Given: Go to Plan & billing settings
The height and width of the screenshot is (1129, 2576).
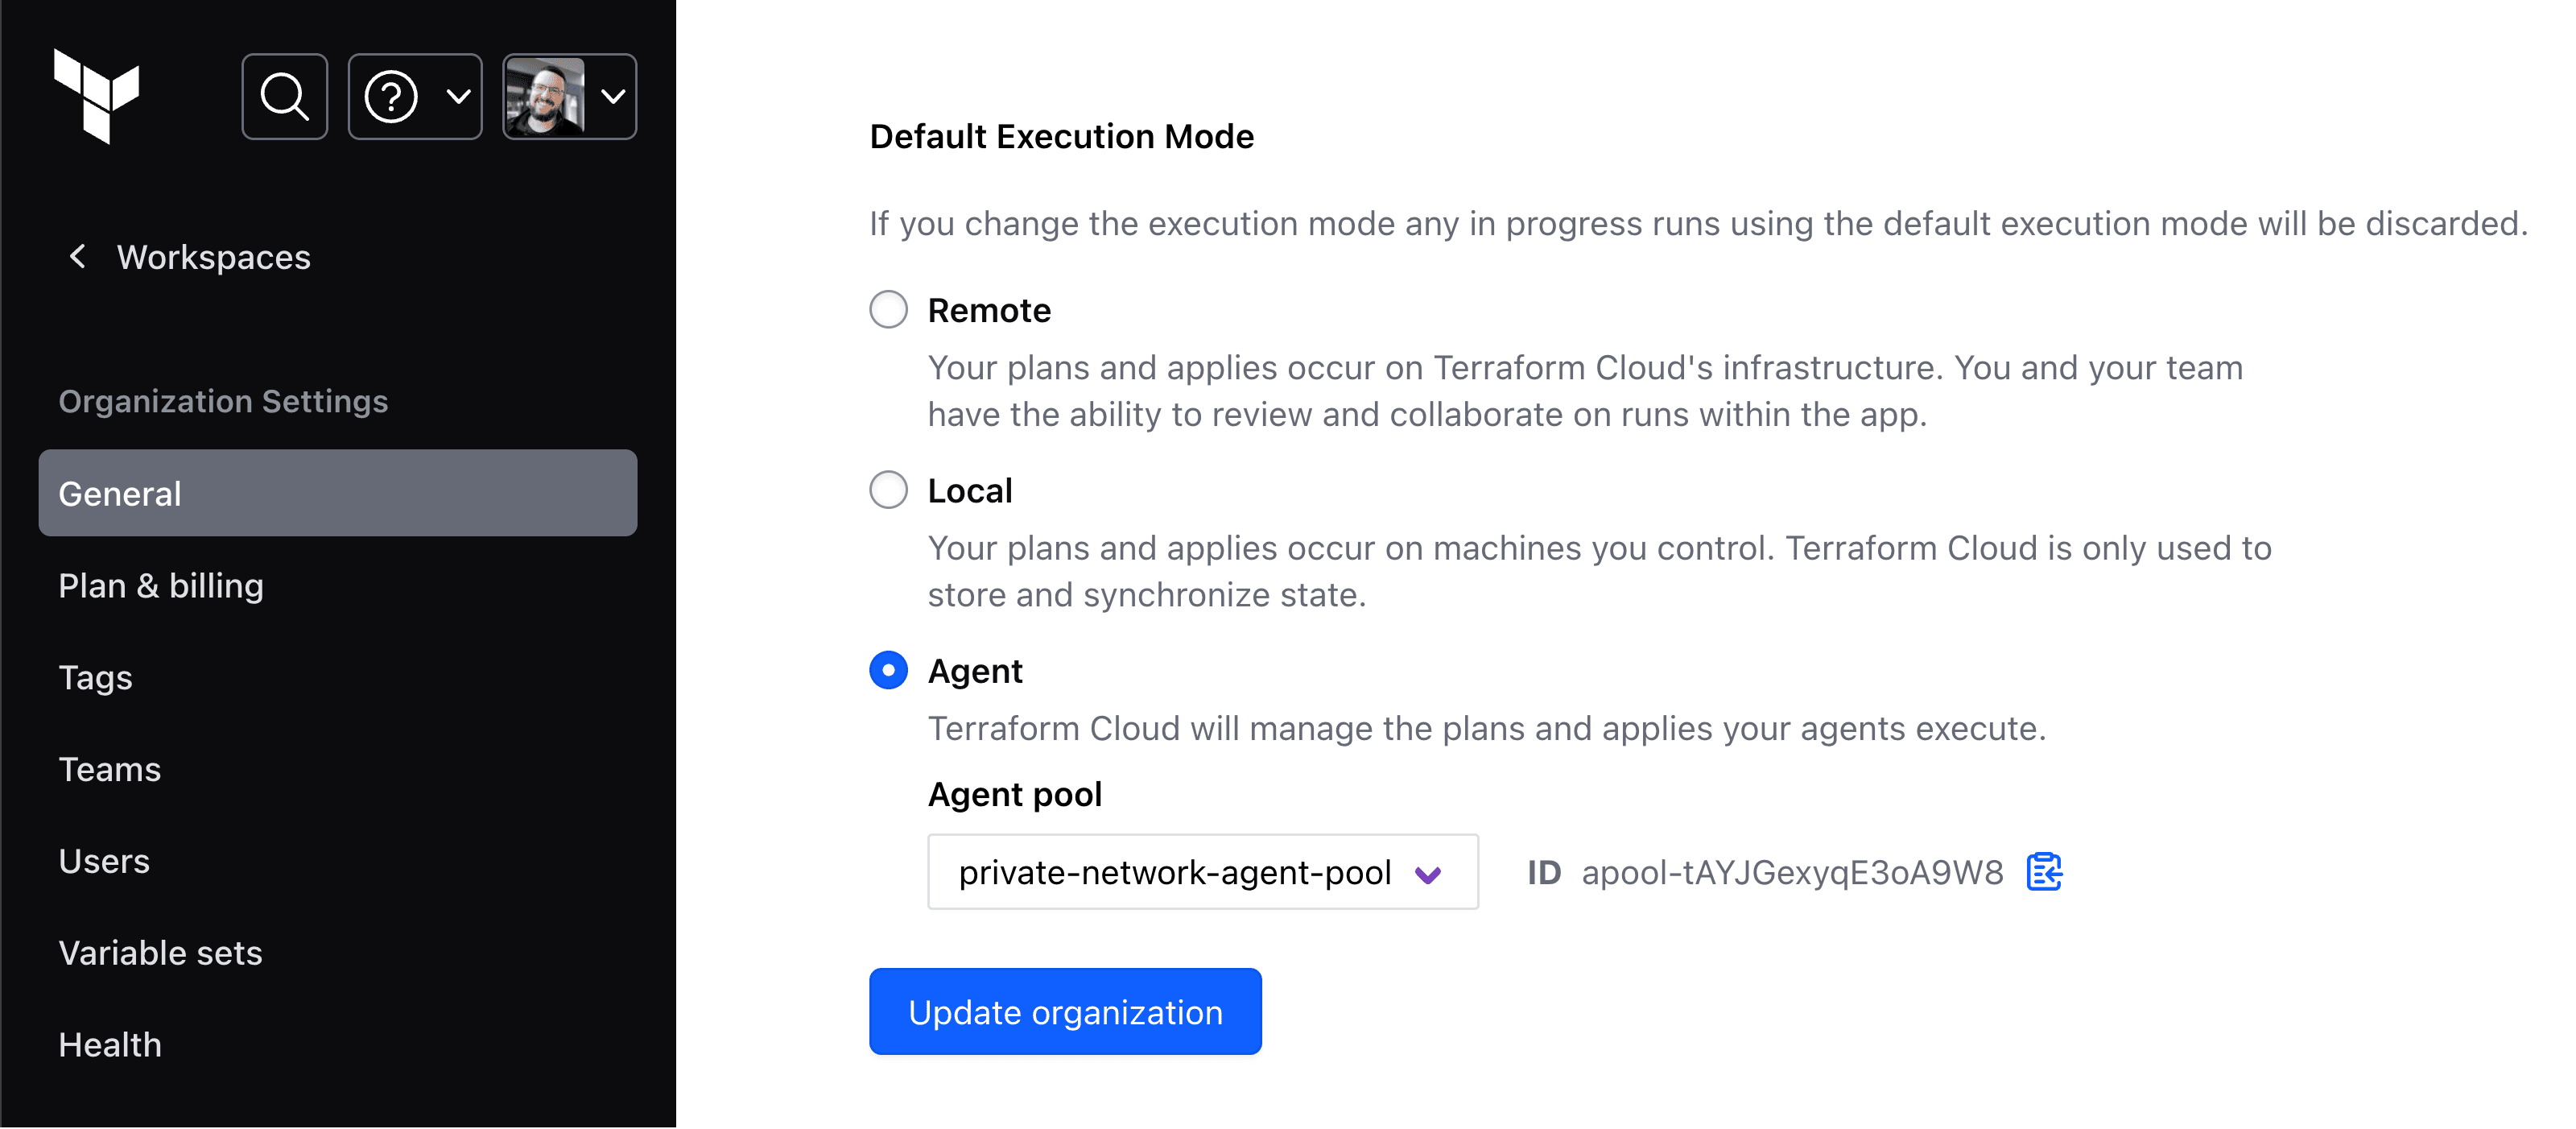Looking at the screenshot, I should tap(161, 586).
